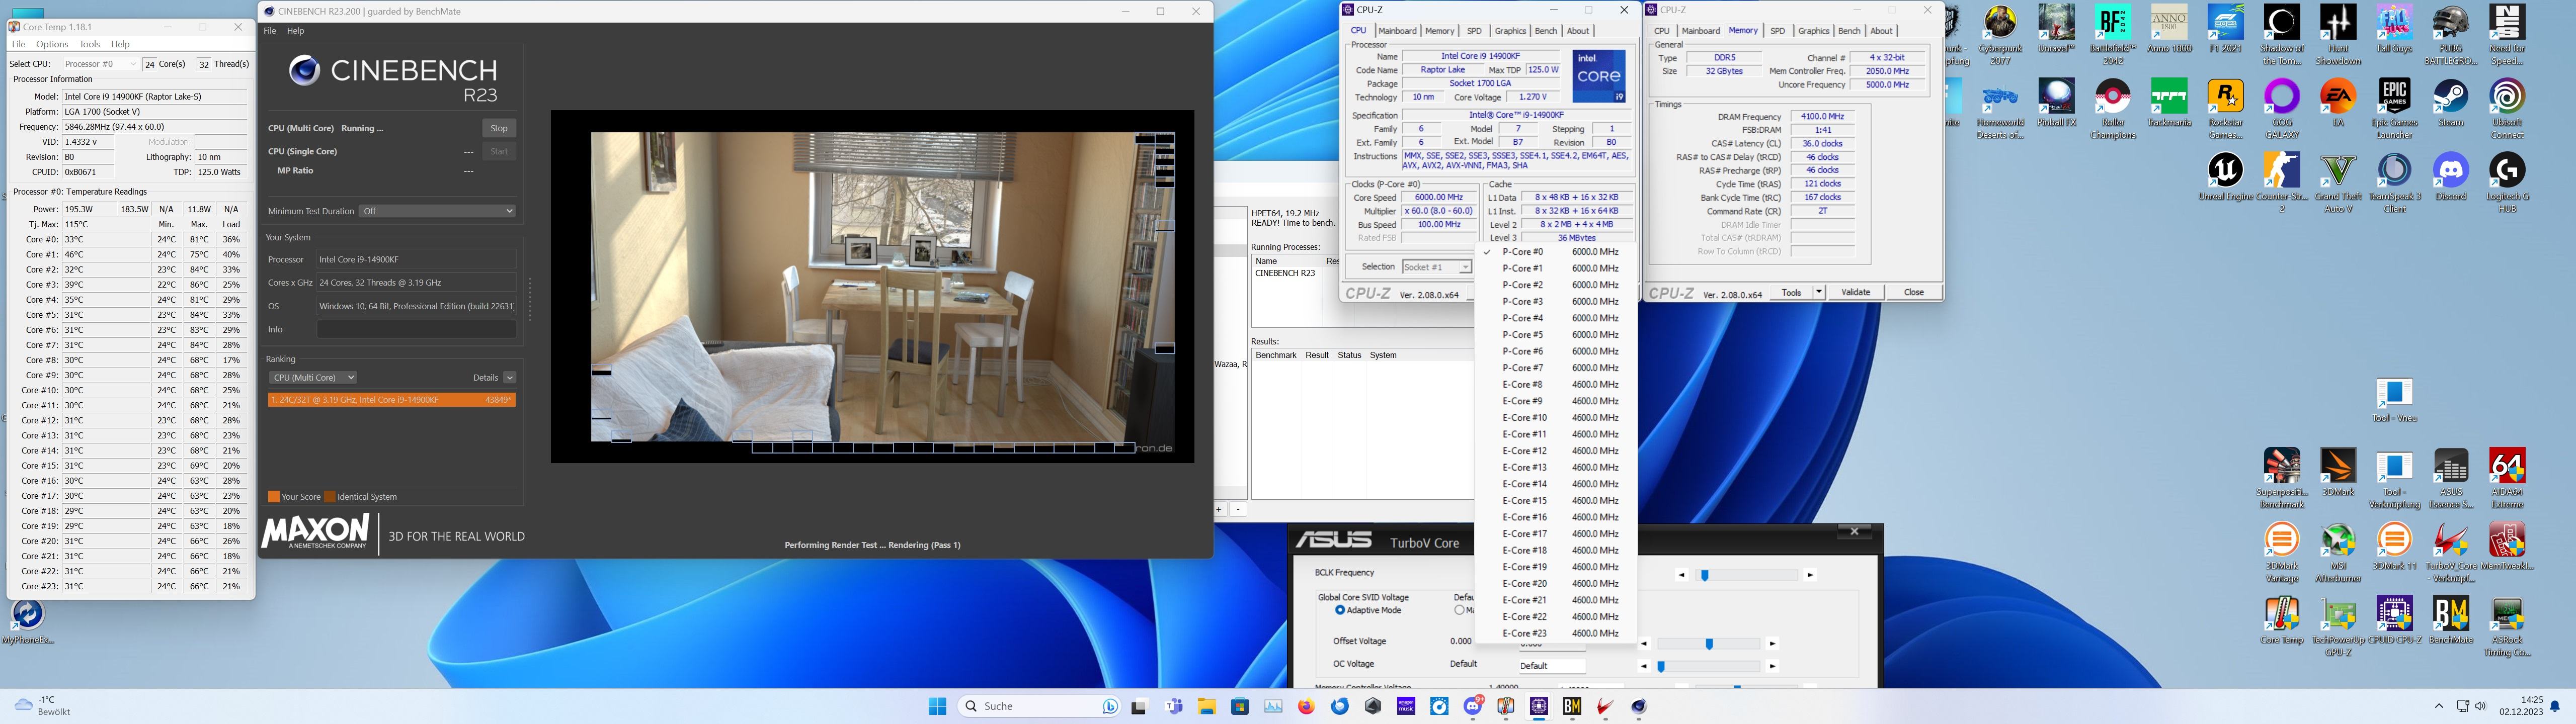Open the Core Temp Tools menu
Image resolution: width=2576 pixels, height=724 pixels.
89,44
